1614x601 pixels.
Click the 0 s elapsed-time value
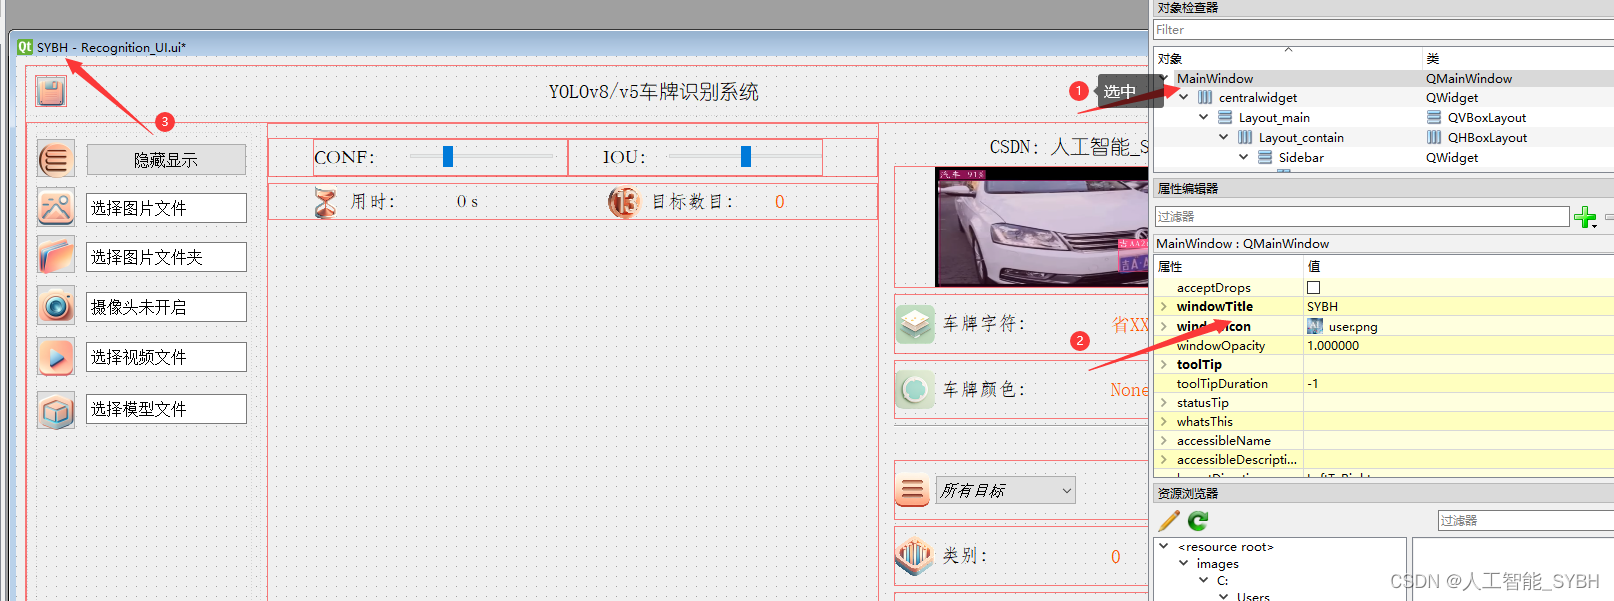tap(467, 202)
